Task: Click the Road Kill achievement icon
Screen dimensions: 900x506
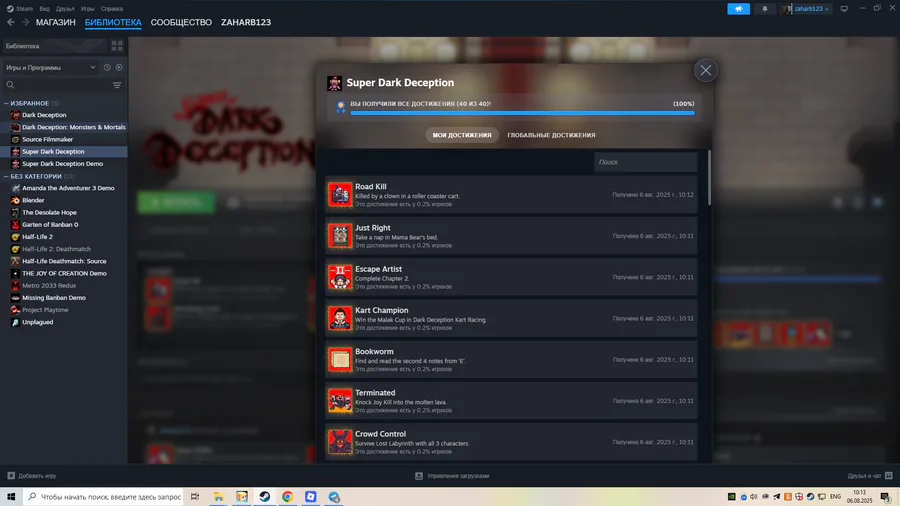Action: coord(340,194)
